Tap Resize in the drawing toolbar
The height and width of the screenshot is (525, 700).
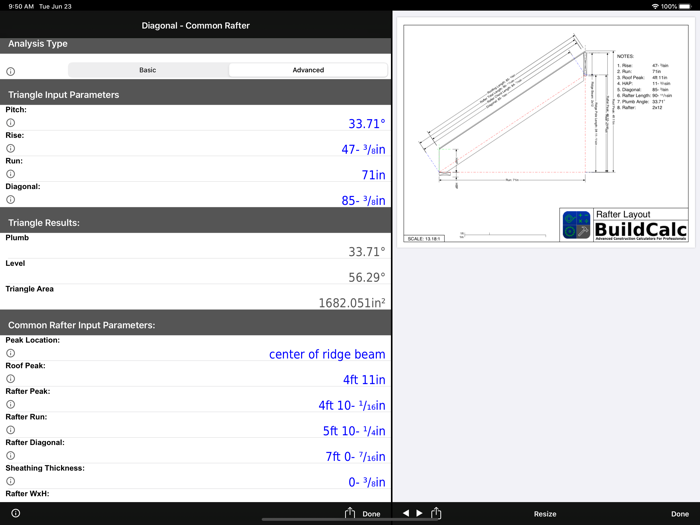coord(545,514)
